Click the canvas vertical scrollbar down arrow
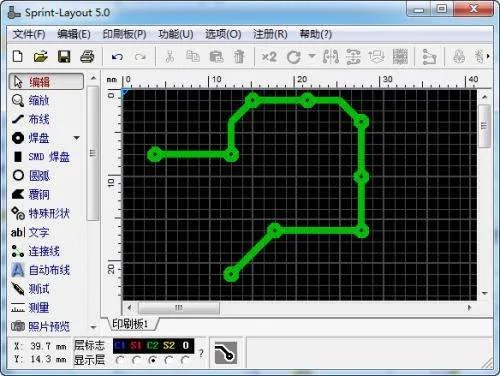 (x=485, y=293)
